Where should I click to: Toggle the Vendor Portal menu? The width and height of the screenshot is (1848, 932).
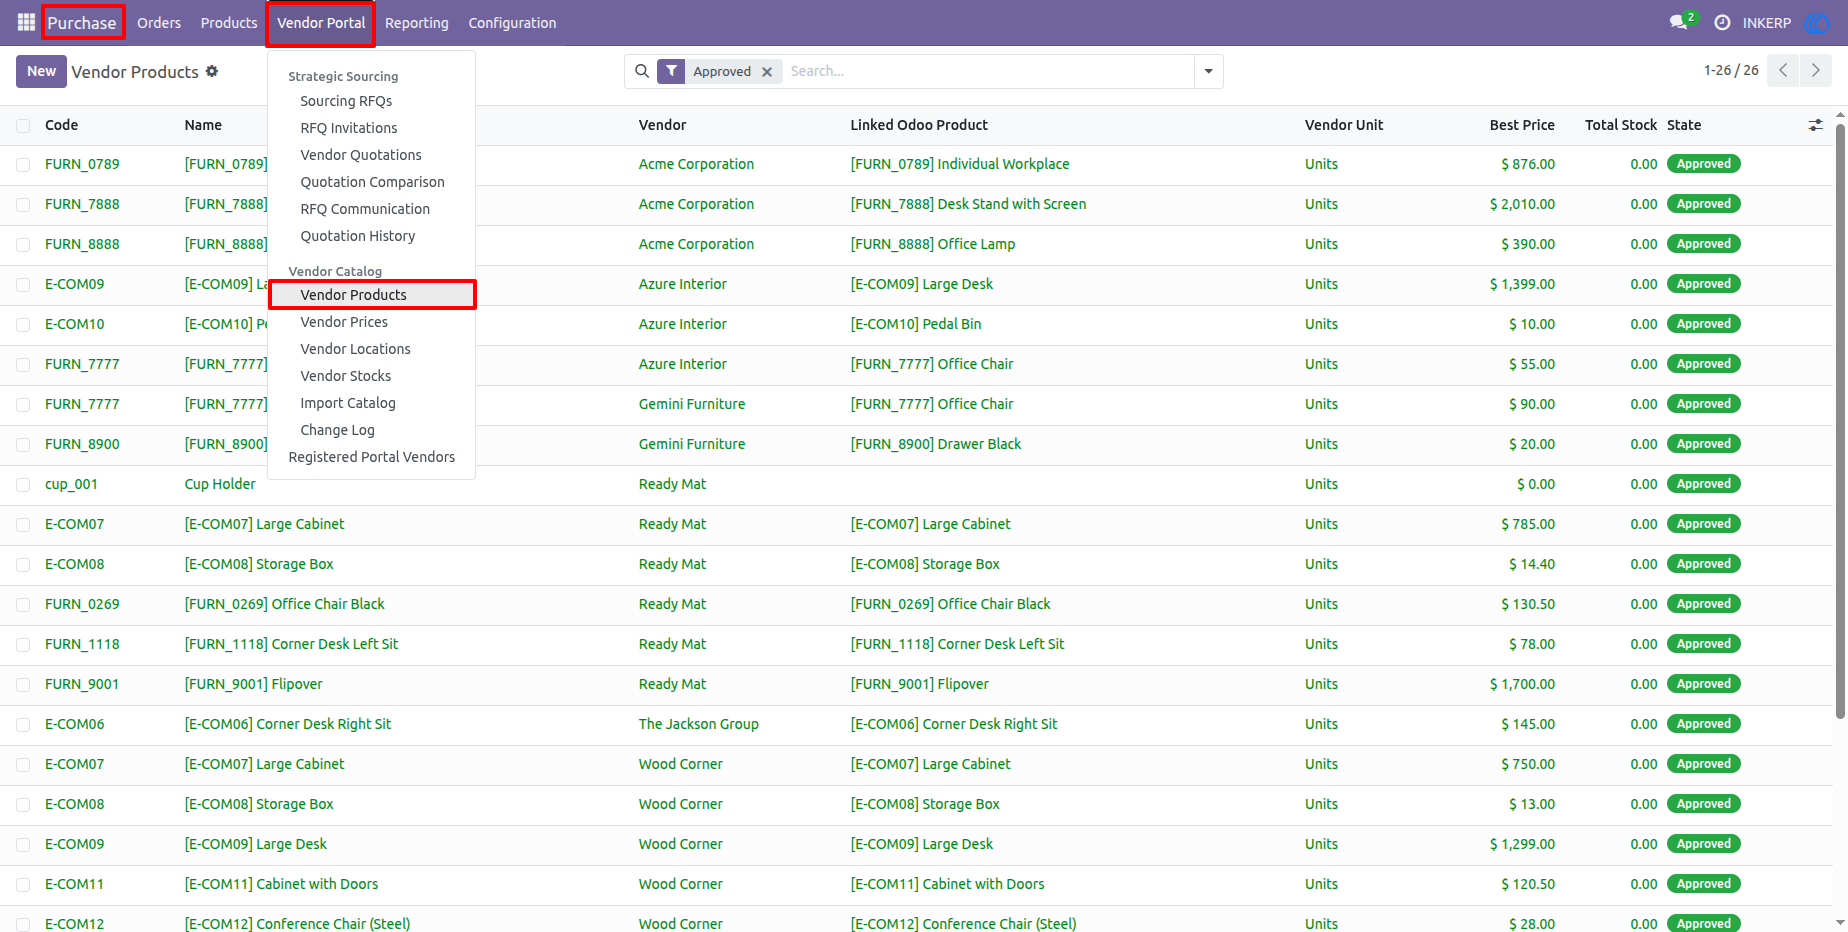click(x=321, y=22)
